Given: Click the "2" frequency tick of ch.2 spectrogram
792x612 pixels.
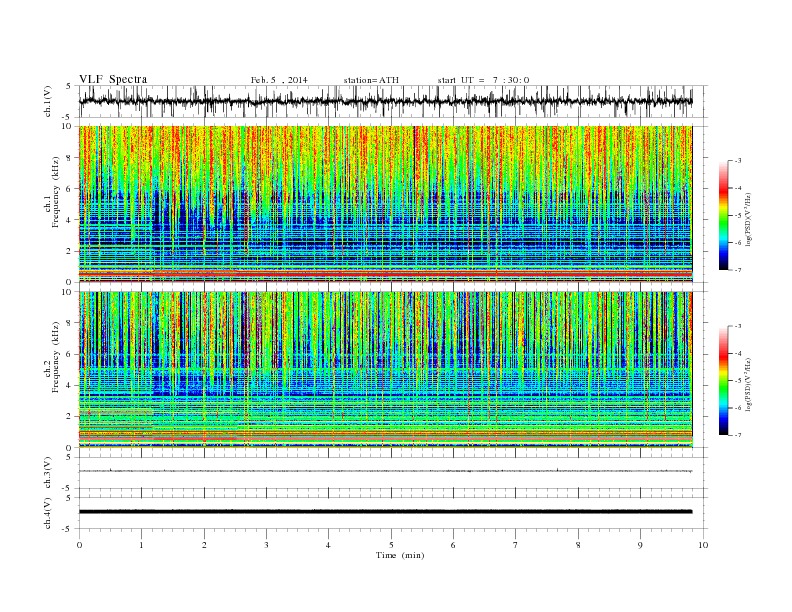Looking at the screenshot, I should click(70, 417).
